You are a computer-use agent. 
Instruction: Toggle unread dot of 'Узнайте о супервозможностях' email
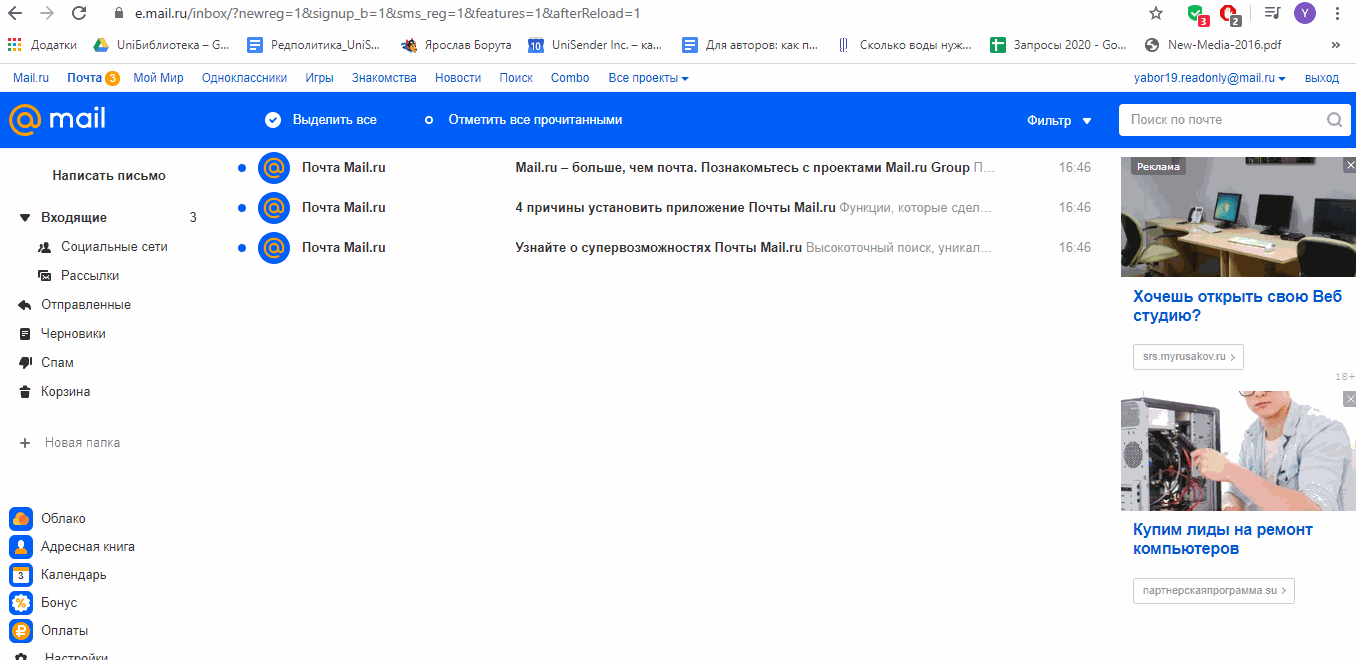coord(242,248)
